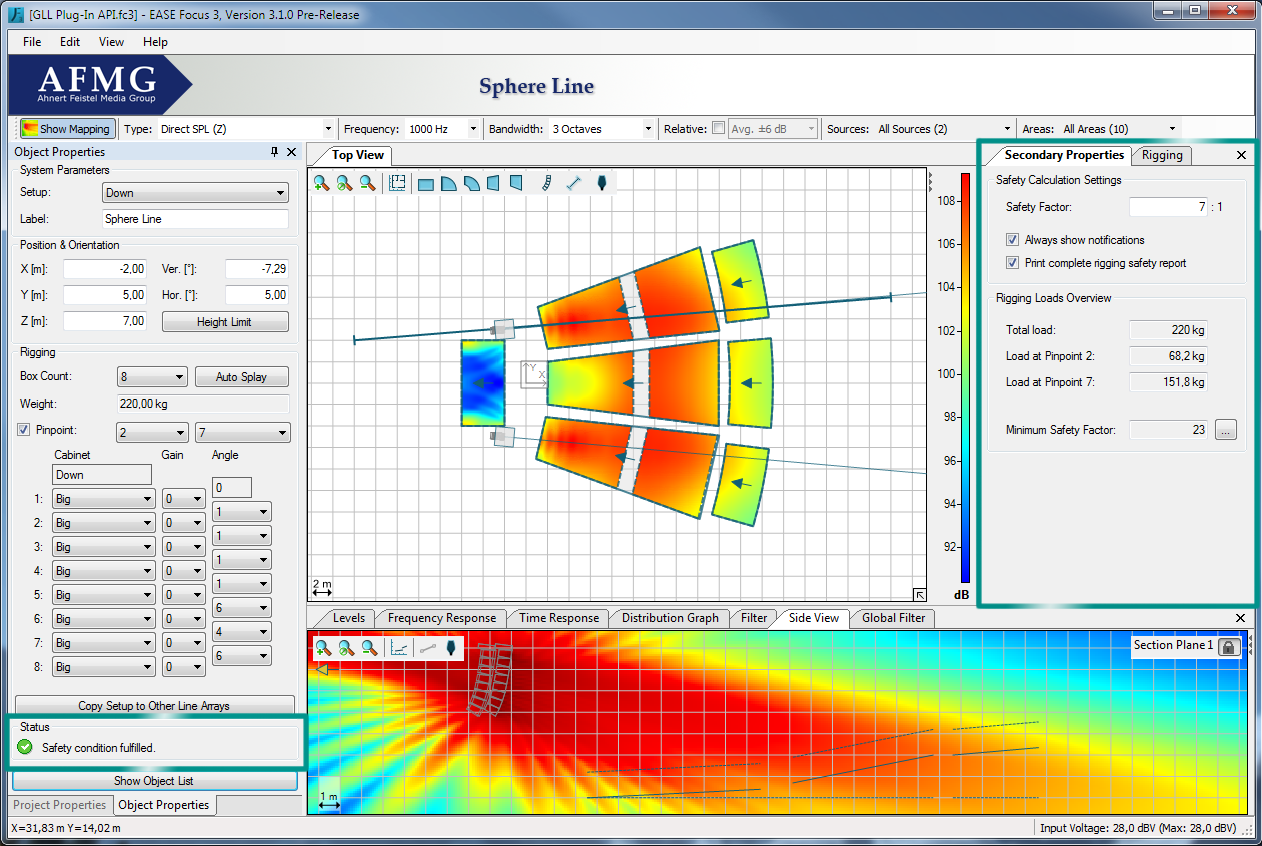This screenshot has width=1262, height=846.
Task: Select the line array tool in Top View
Action: coord(545,183)
